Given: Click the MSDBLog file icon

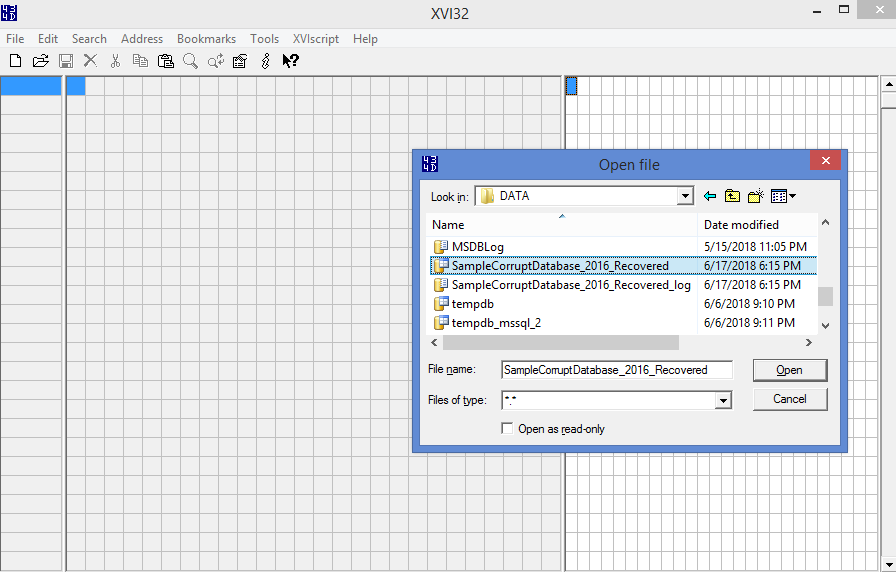Looking at the screenshot, I should pyautogui.click(x=441, y=247).
